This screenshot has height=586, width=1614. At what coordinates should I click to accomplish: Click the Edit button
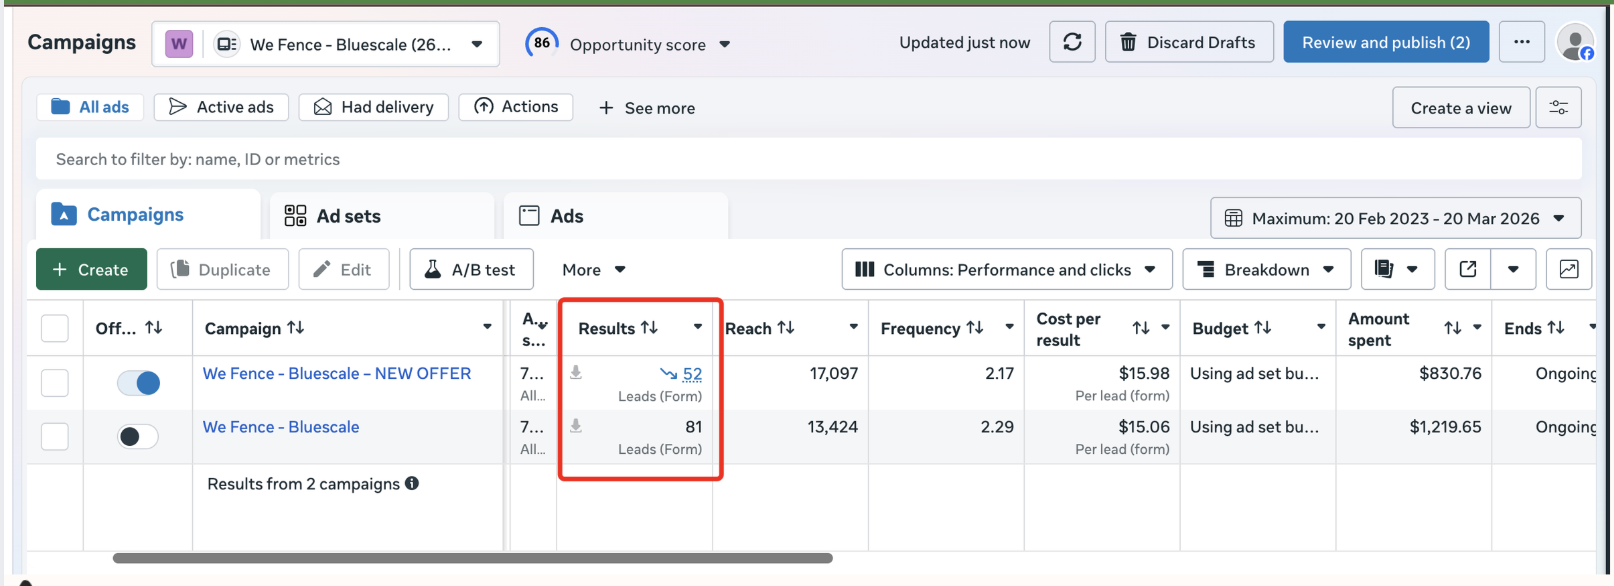point(343,269)
